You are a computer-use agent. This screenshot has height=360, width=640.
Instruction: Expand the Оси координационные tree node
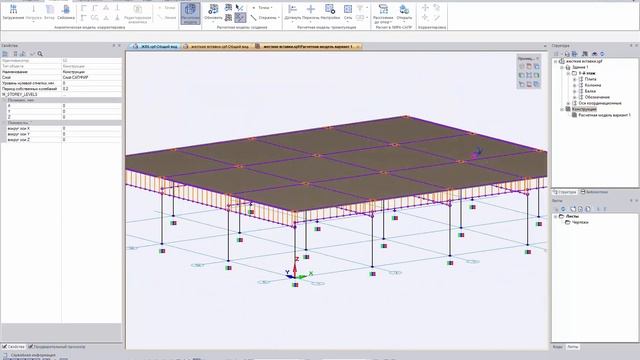[568, 103]
